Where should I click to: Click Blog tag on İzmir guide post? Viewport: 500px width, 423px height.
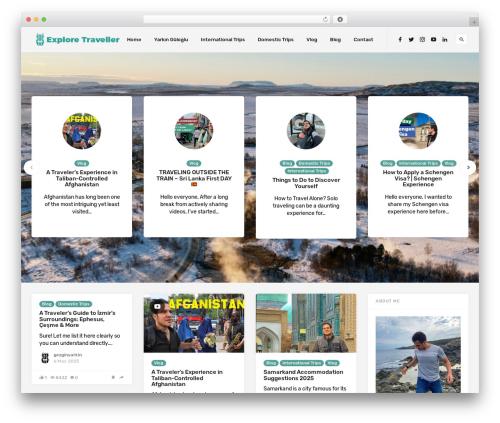point(47,304)
